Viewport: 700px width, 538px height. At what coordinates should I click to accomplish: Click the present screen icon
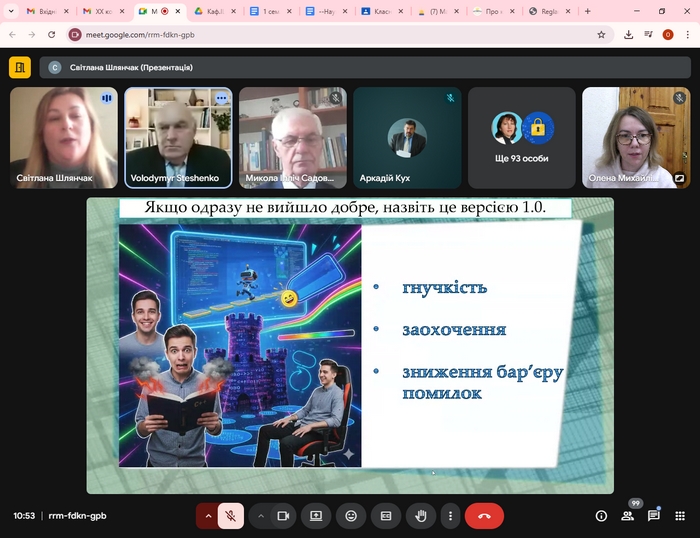click(x=316, y=516)
